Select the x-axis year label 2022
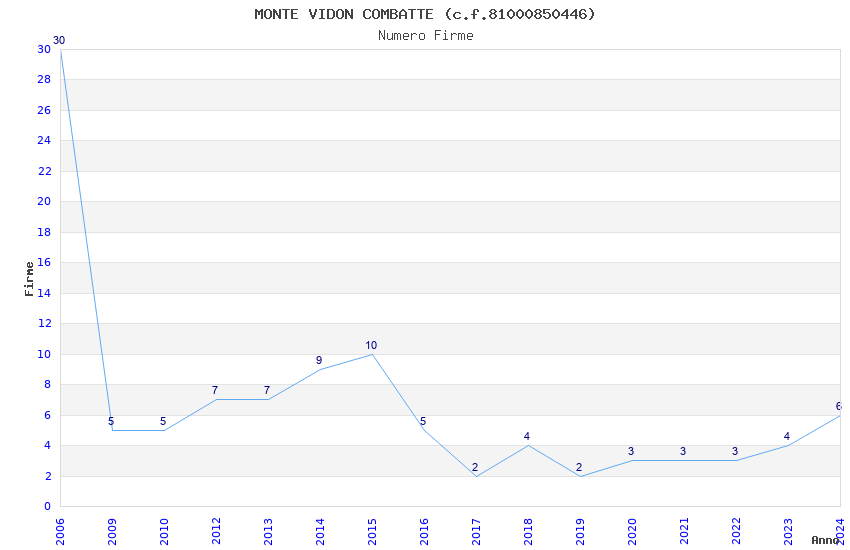Screen dimensions: 850x550 736,532
